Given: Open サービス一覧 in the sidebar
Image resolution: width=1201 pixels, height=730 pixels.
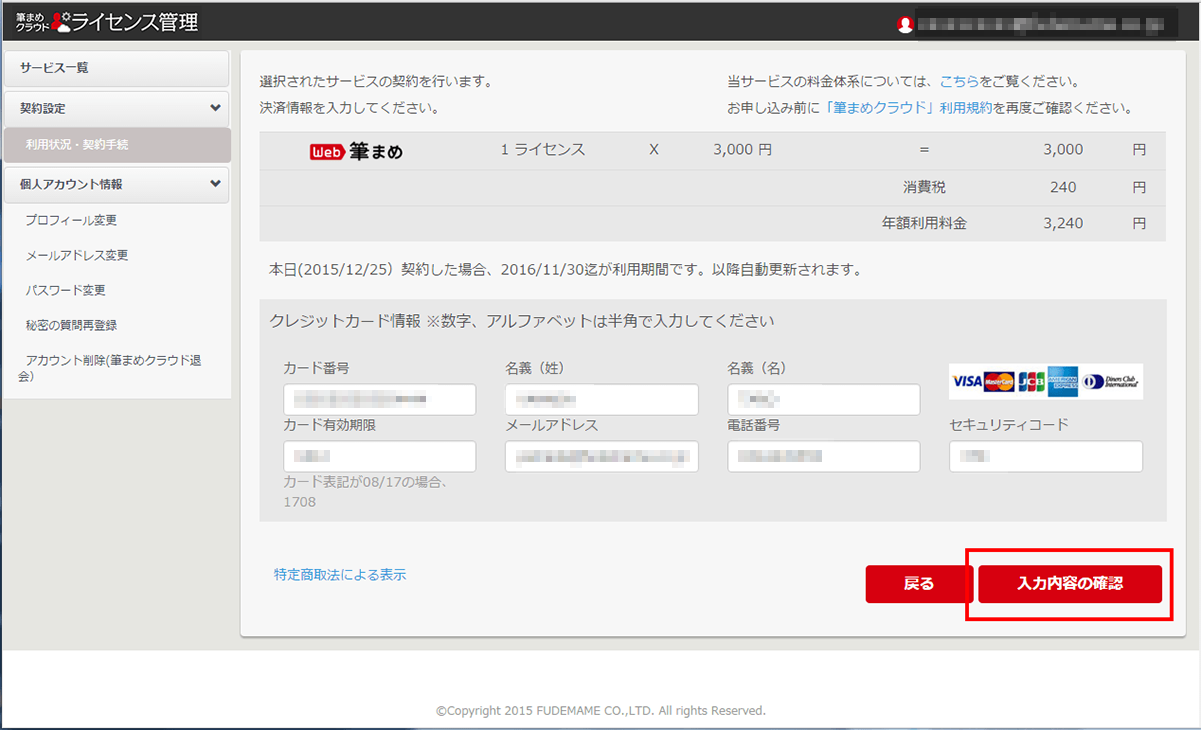Looking at the screenshot, I should point(117,68).
